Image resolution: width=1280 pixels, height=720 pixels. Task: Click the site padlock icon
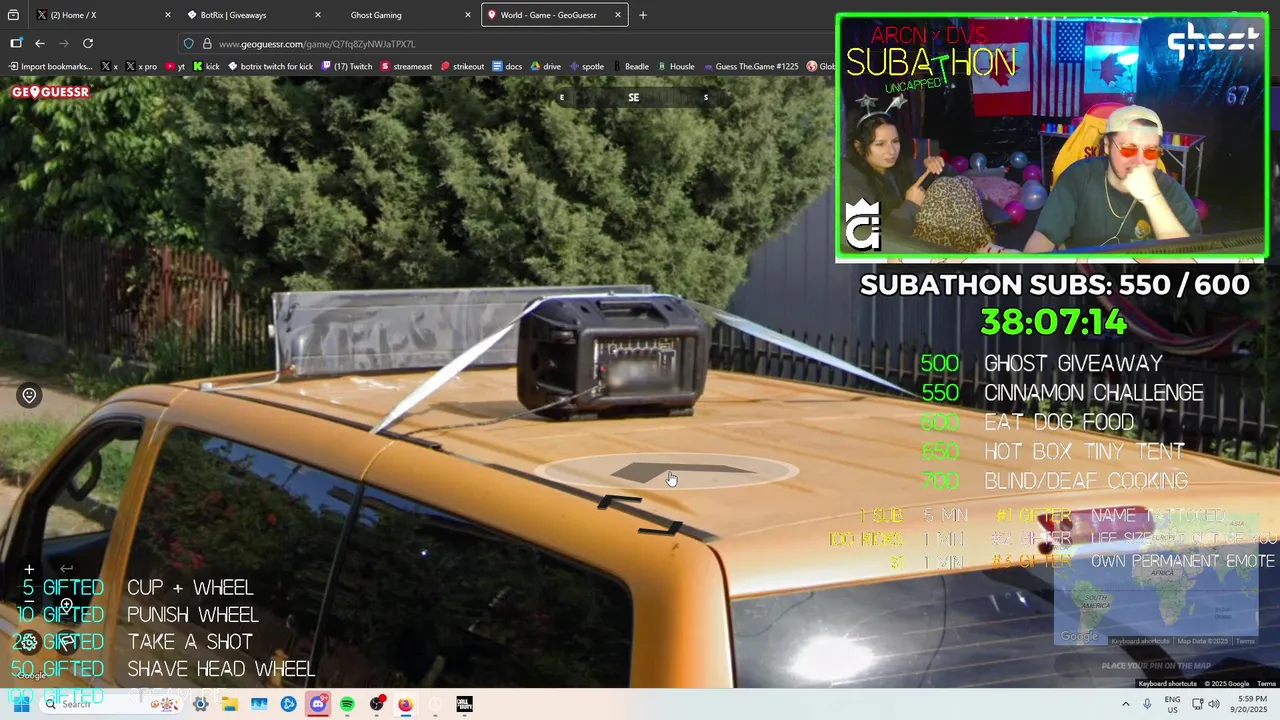[x=207, y=43]
